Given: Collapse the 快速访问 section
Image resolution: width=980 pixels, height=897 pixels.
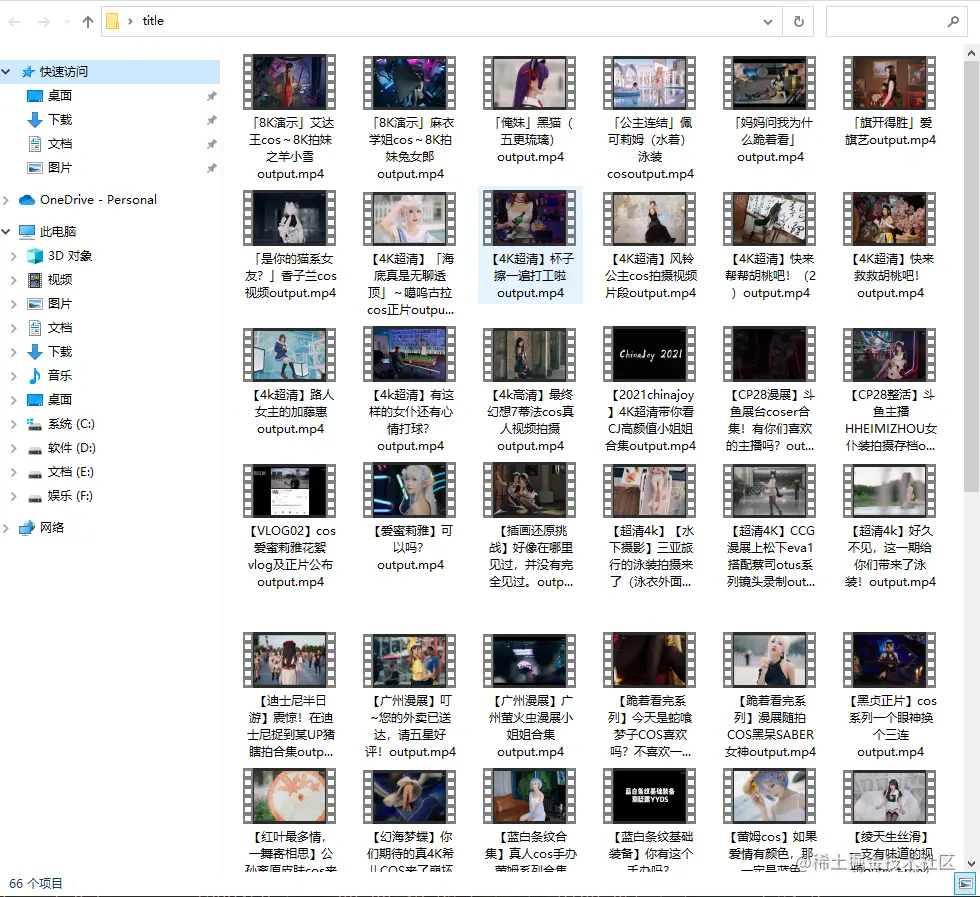Looking at the screenshot, I should click(x=6, y=72).
